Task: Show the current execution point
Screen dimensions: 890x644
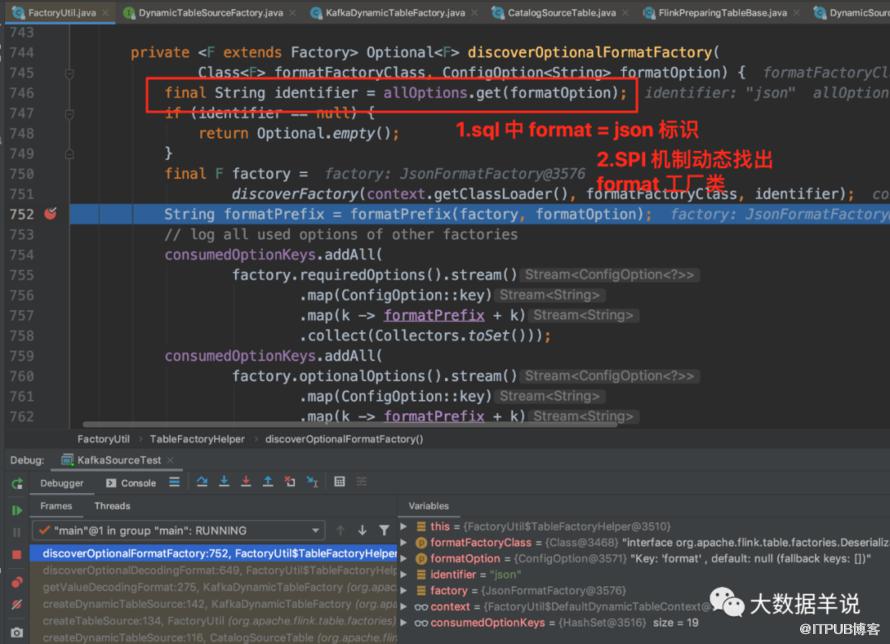Action: (174, 482)
